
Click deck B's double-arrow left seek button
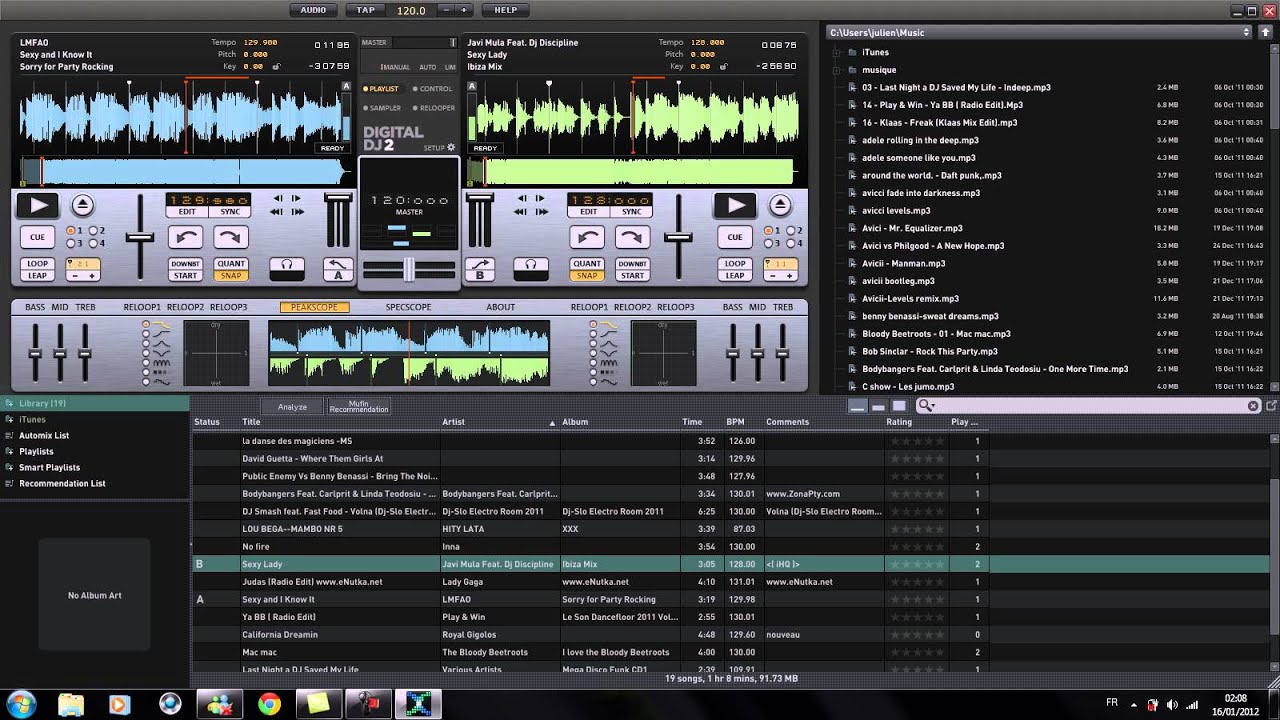tap(522, 211)
